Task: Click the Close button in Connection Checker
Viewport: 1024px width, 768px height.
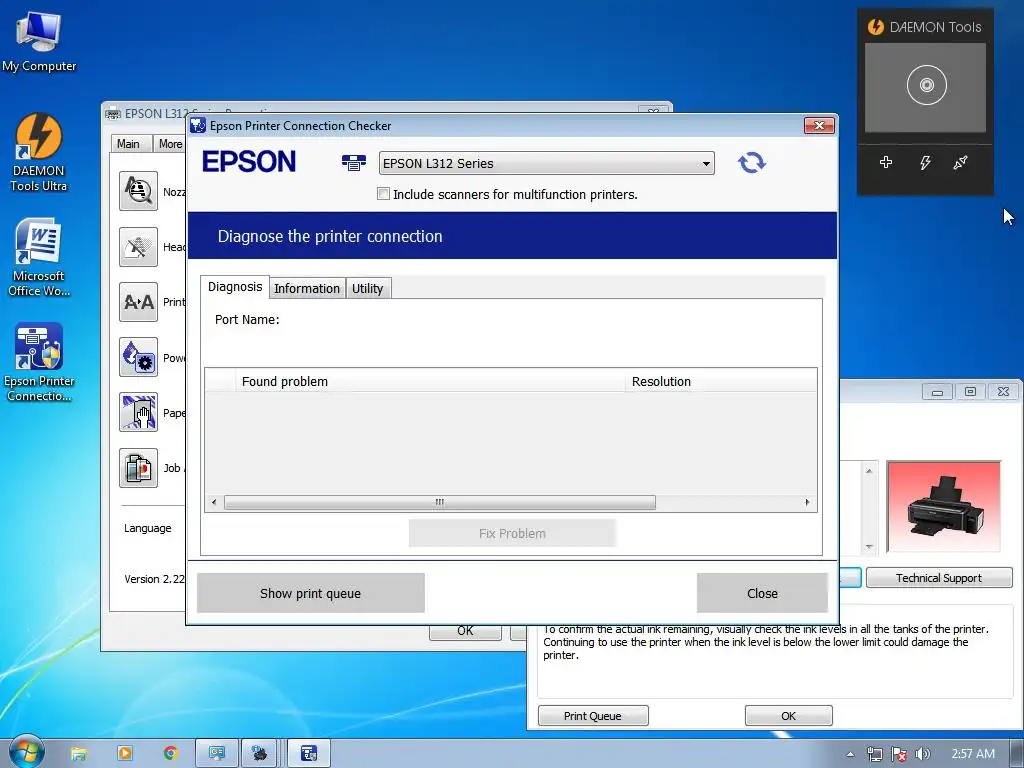Action: point(762,593)
